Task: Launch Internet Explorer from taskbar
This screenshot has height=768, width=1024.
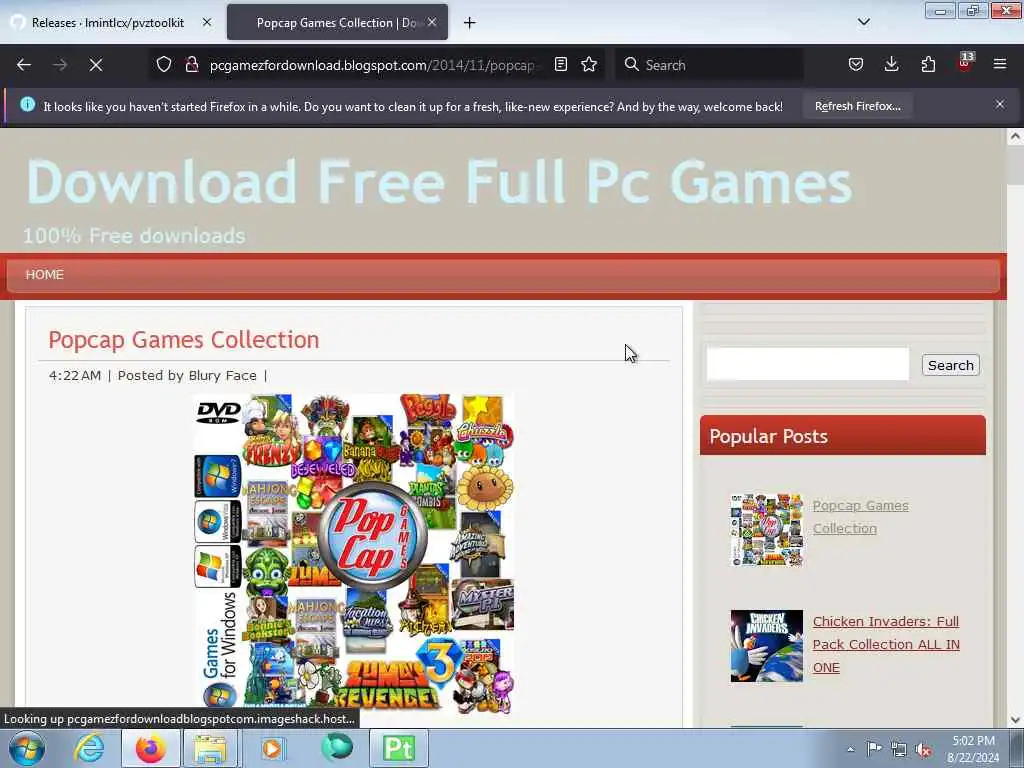Action: 89,748
